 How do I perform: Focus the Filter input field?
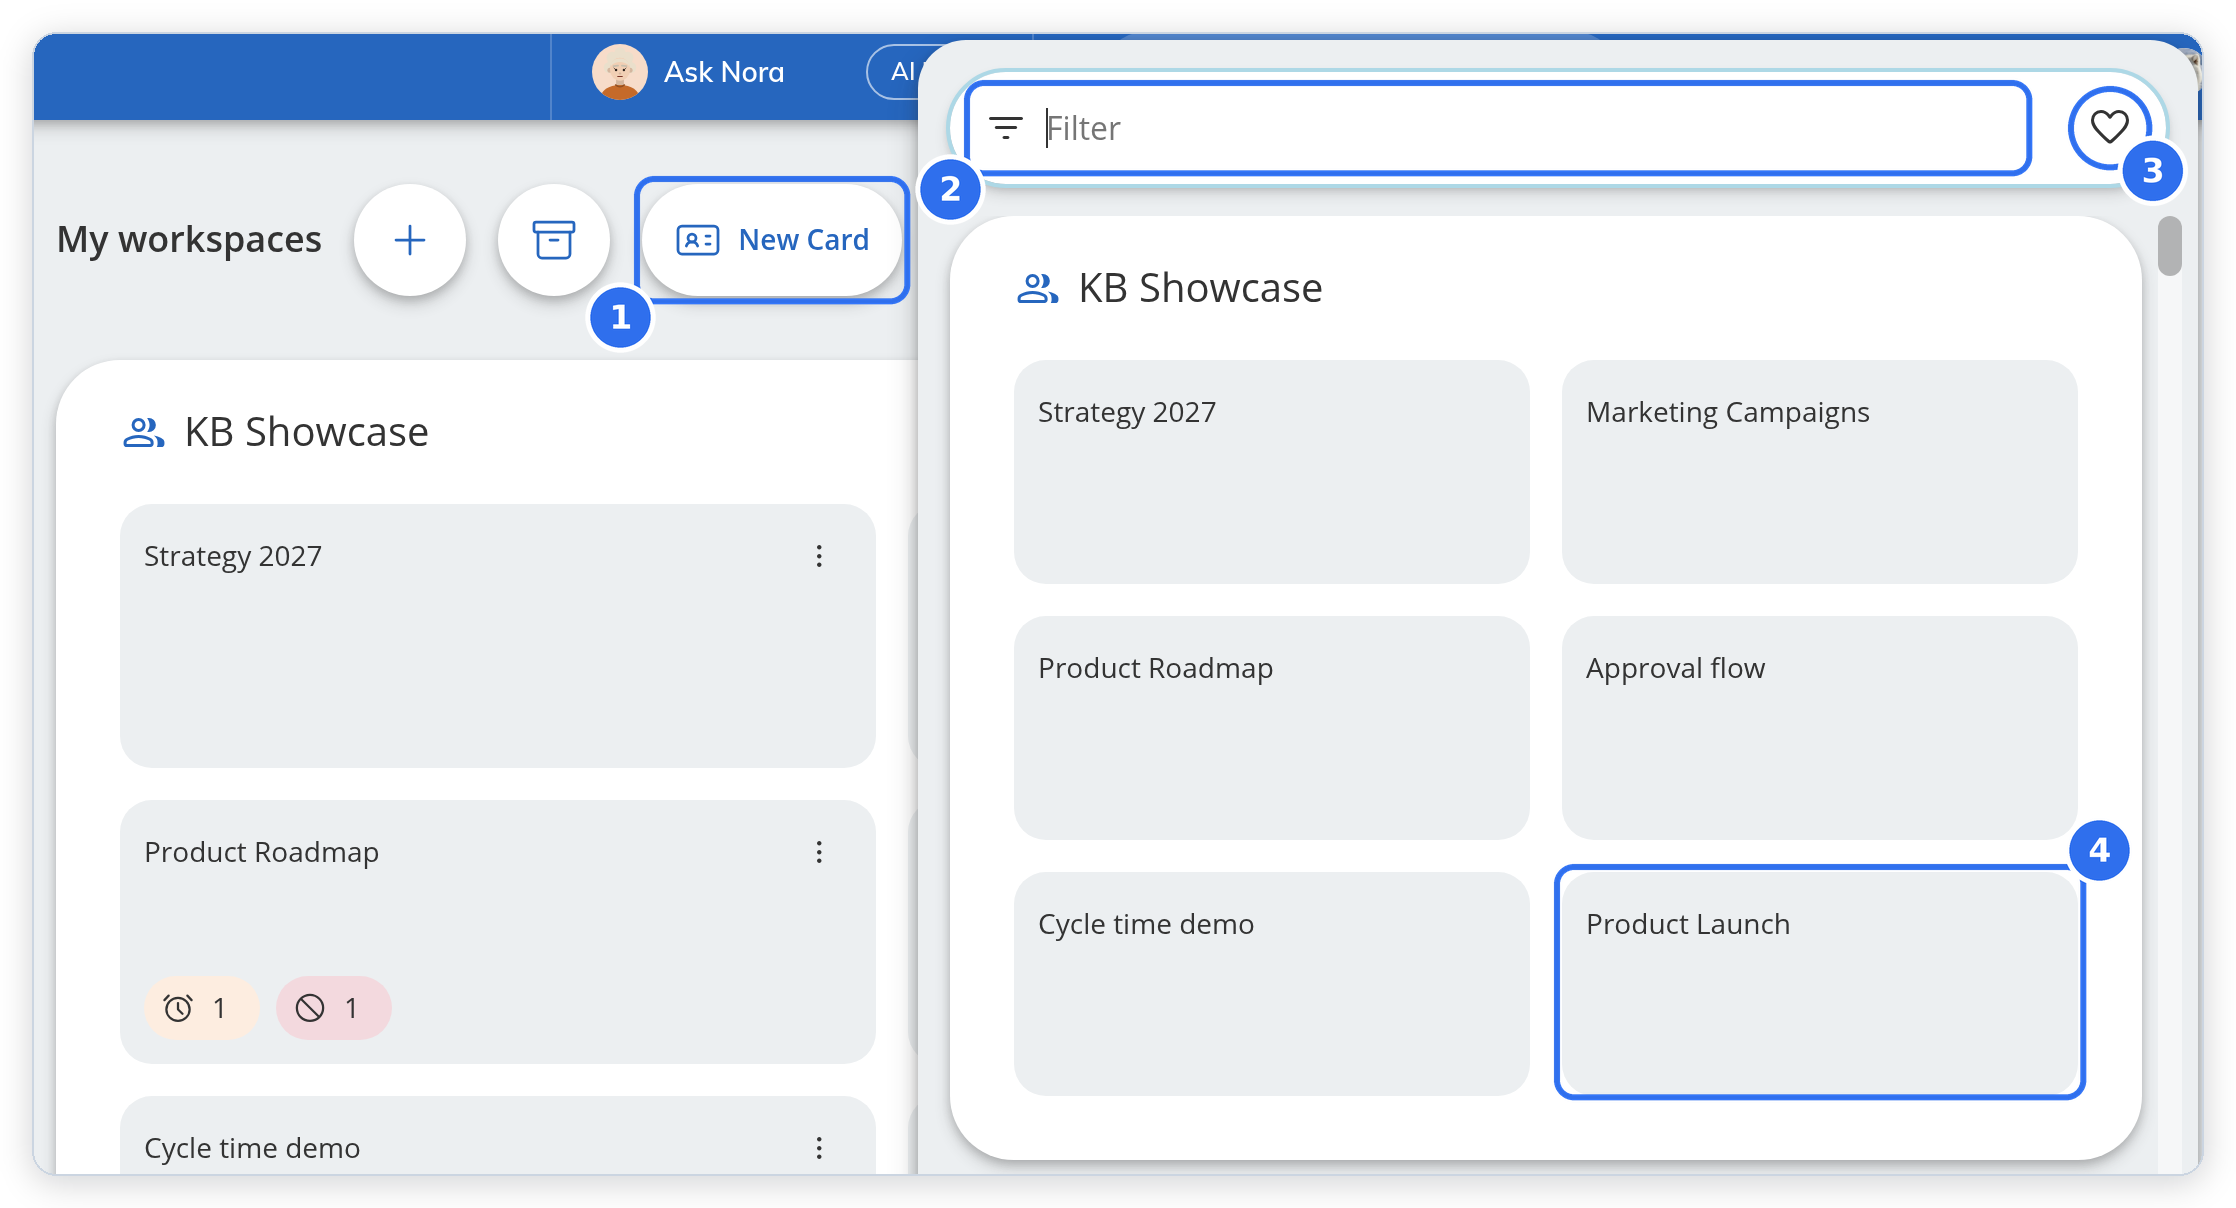(1498, 128)
